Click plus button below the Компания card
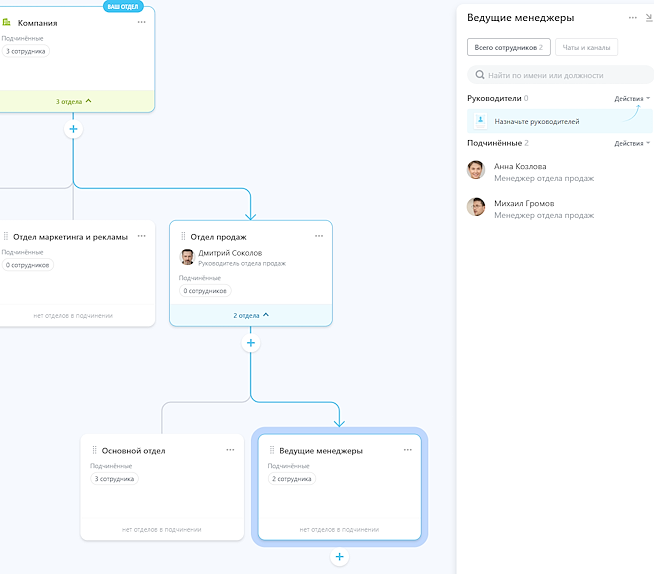 coord(73,129)
